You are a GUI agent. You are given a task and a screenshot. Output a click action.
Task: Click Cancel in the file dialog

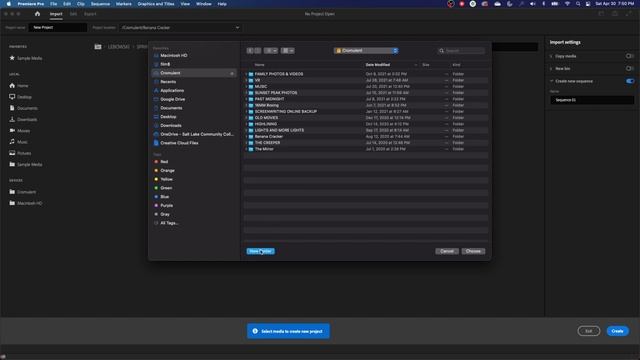(447, 251)
